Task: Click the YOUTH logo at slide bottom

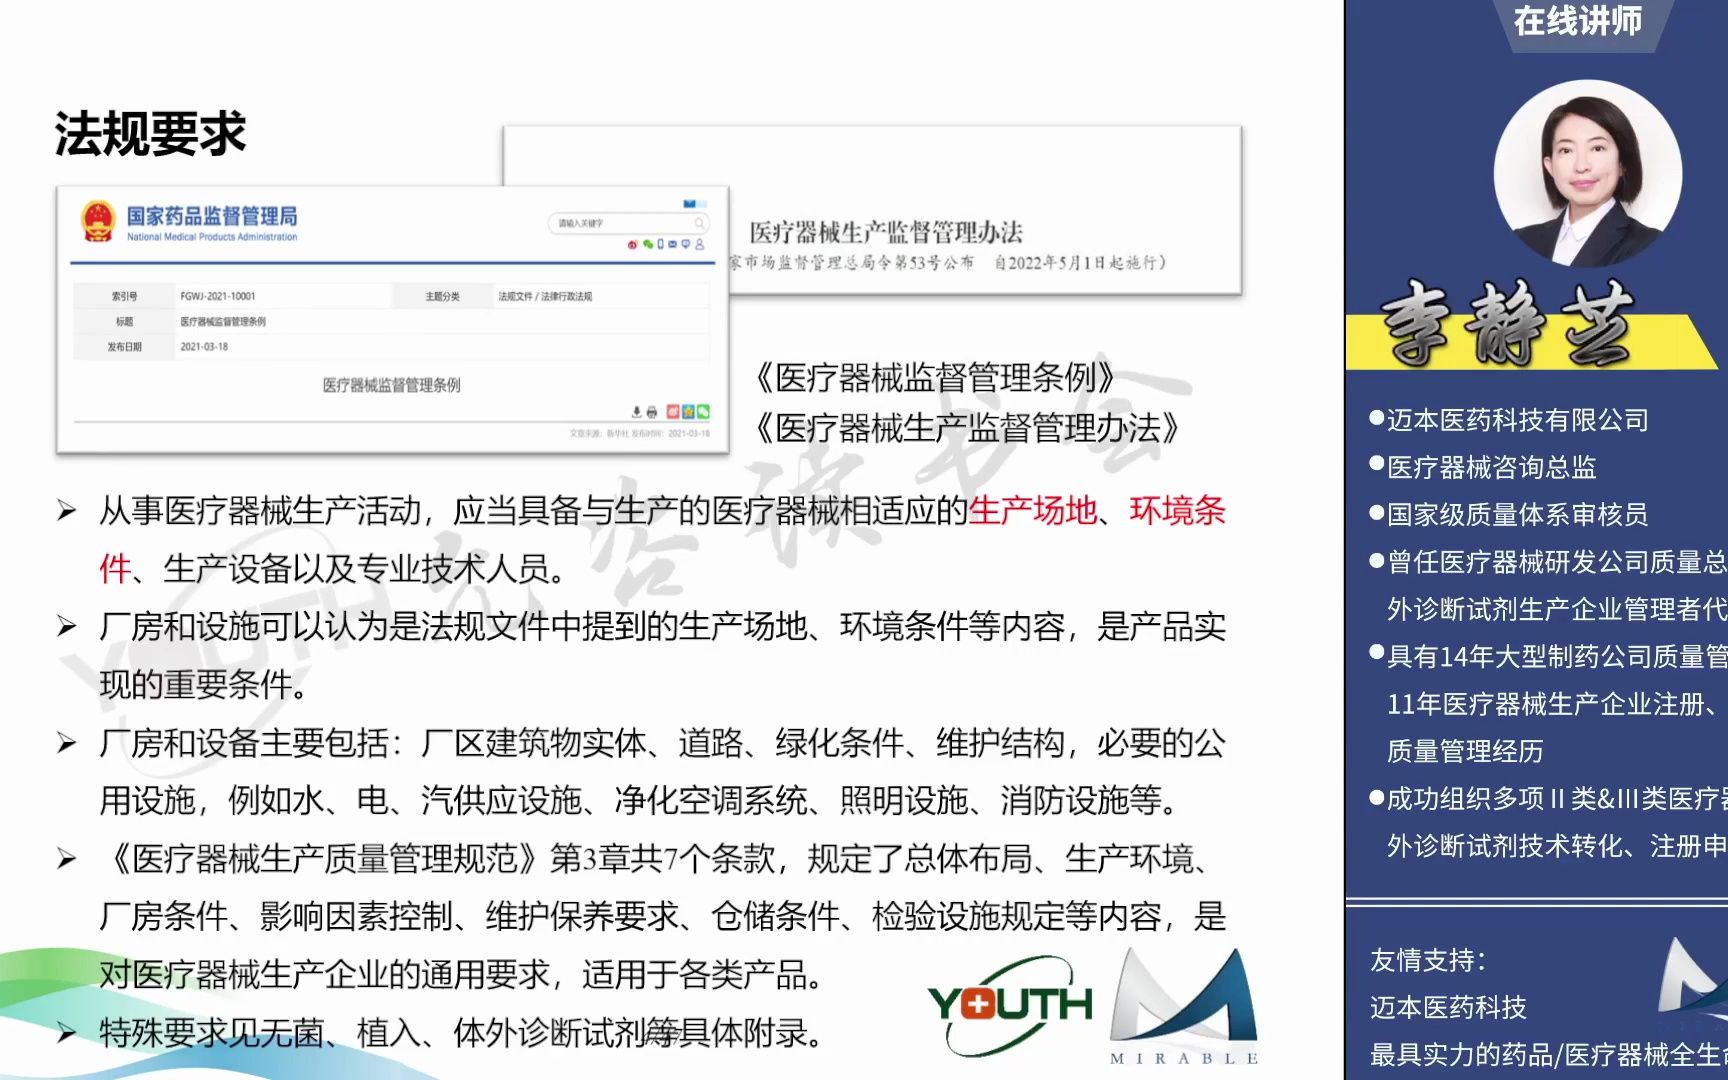Action: tap(1010, 1005)
